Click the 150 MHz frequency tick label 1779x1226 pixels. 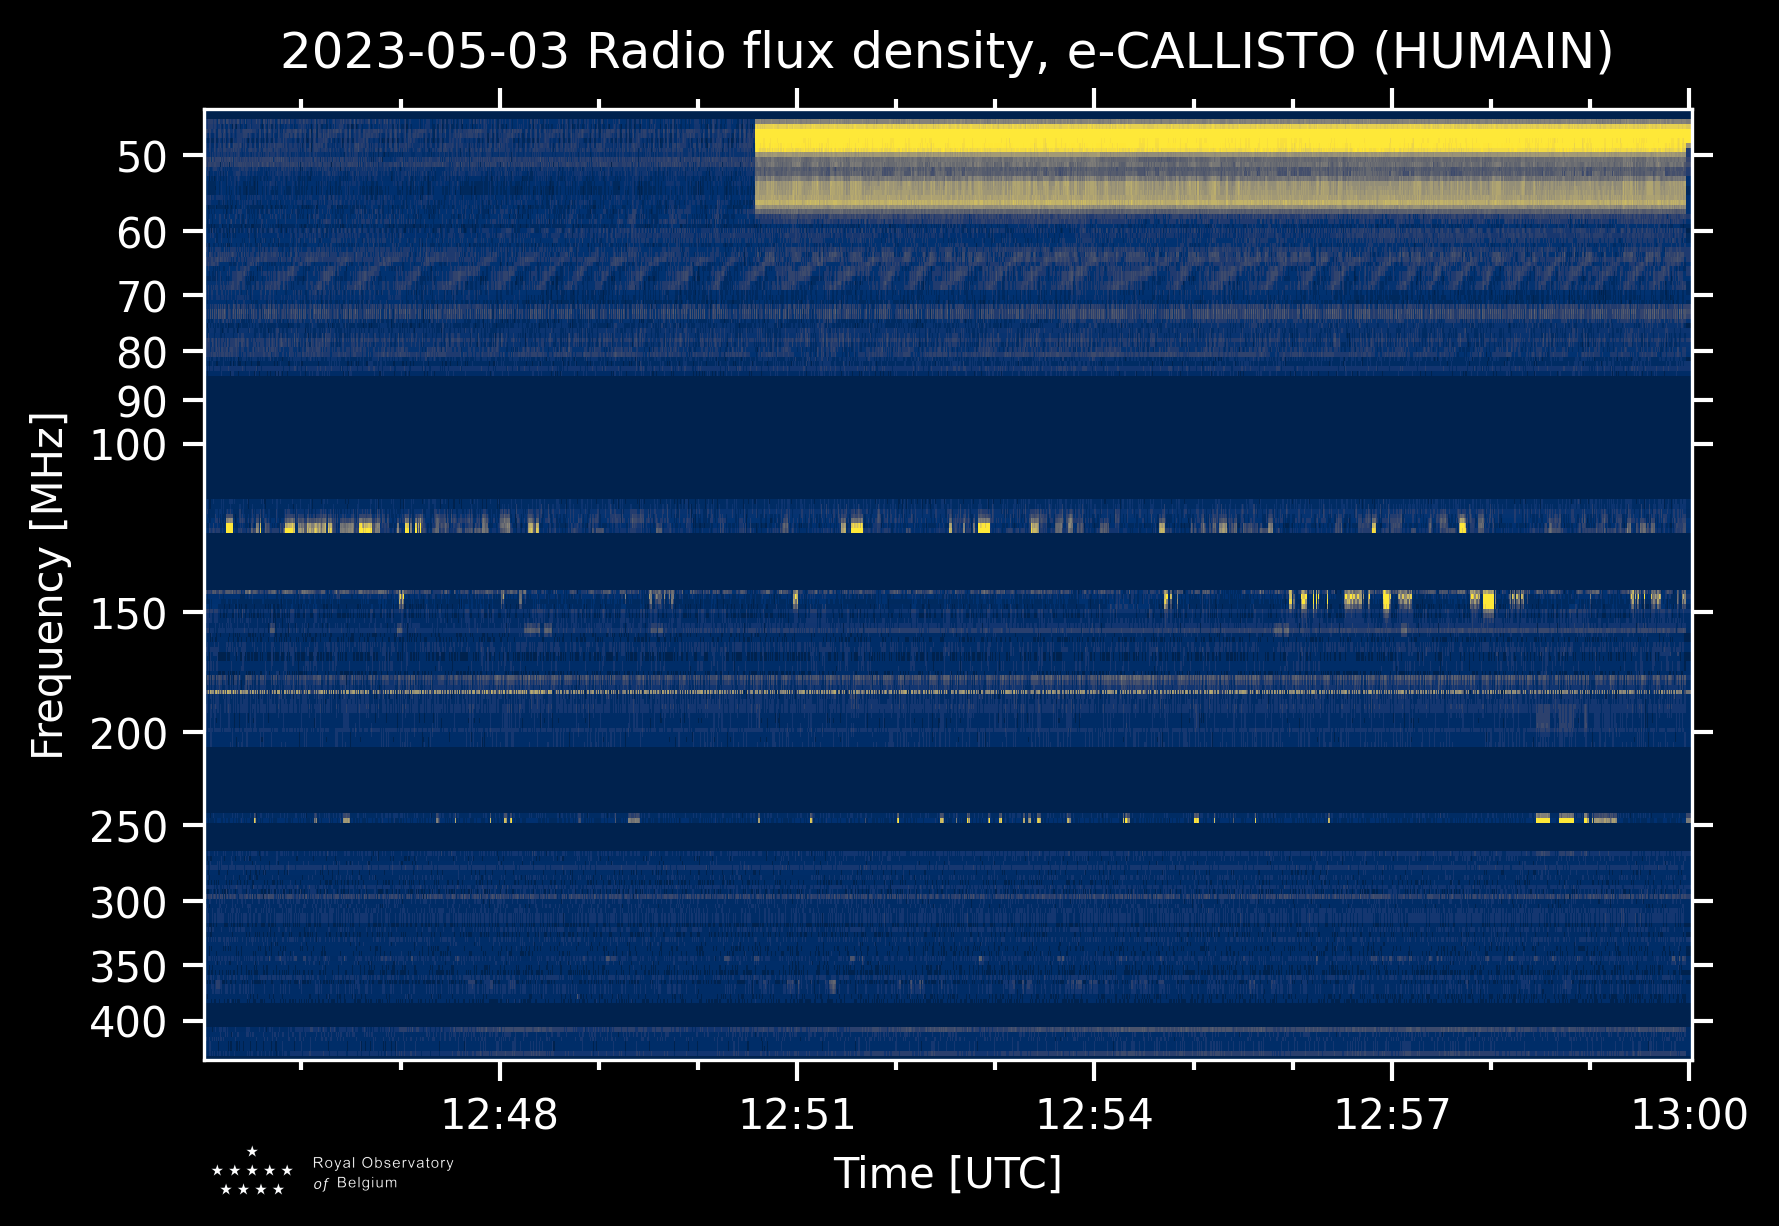[128, 614]
